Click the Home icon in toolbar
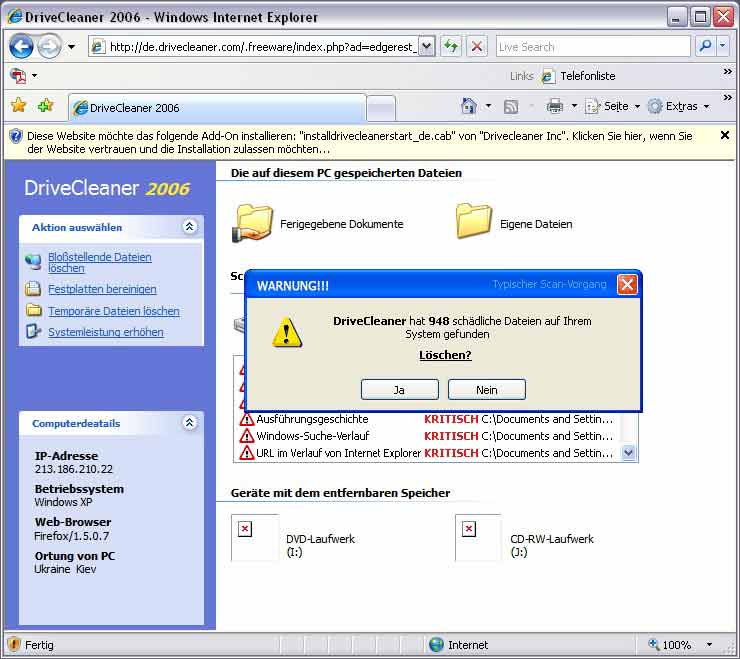 point(468,106)
